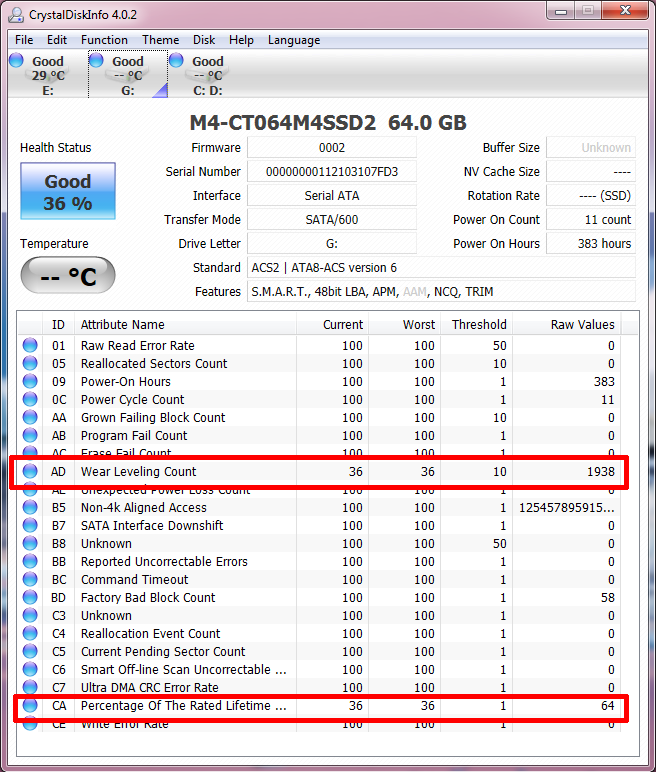The image size is (656, 772).
Task: Click the Threshold column header
Action: pyautogui.click(x=476, y=324)
